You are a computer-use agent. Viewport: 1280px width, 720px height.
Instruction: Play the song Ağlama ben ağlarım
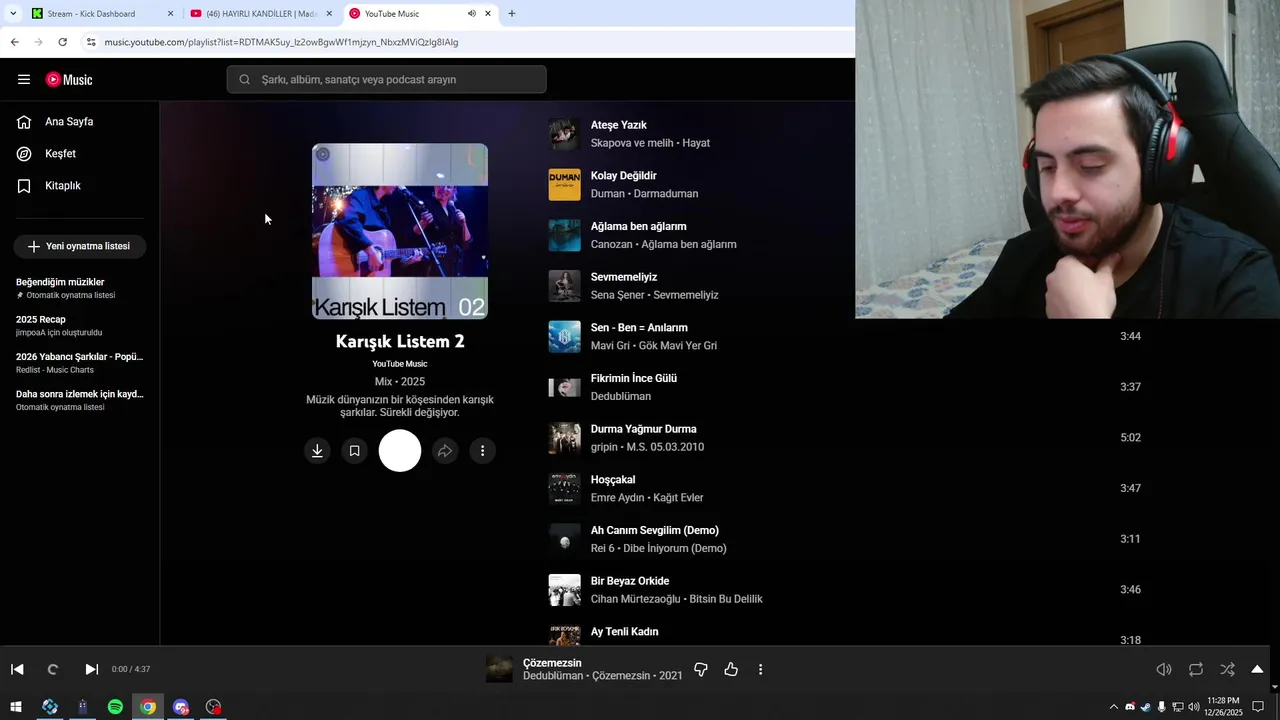click(639, 227)
